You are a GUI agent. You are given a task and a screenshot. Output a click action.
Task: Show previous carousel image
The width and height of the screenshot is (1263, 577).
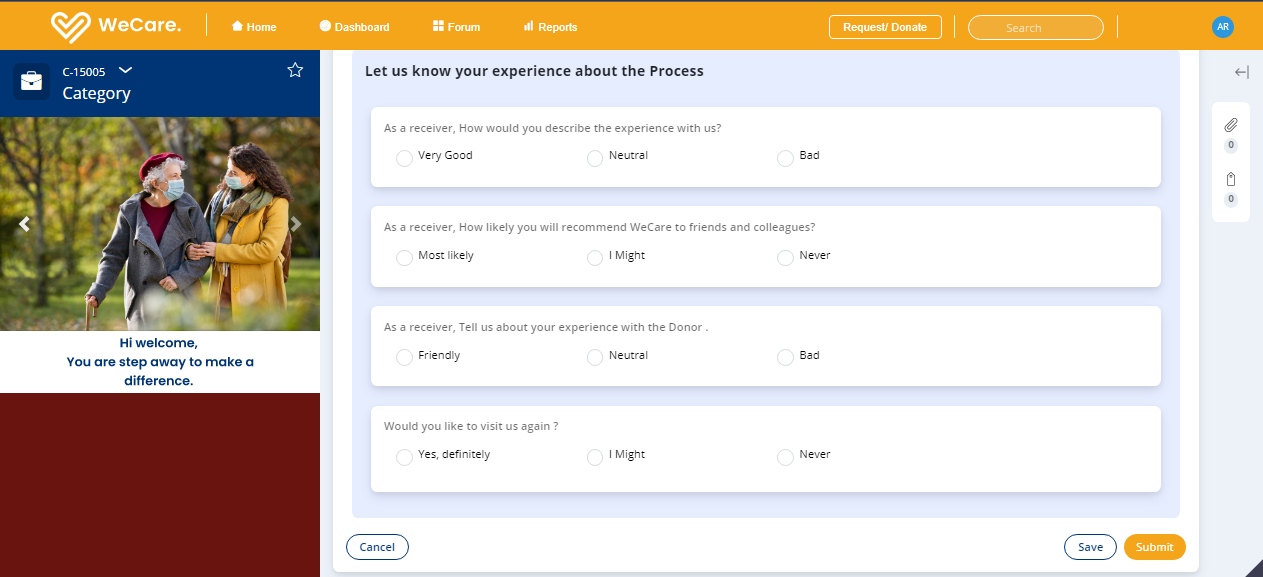[24, 224]
